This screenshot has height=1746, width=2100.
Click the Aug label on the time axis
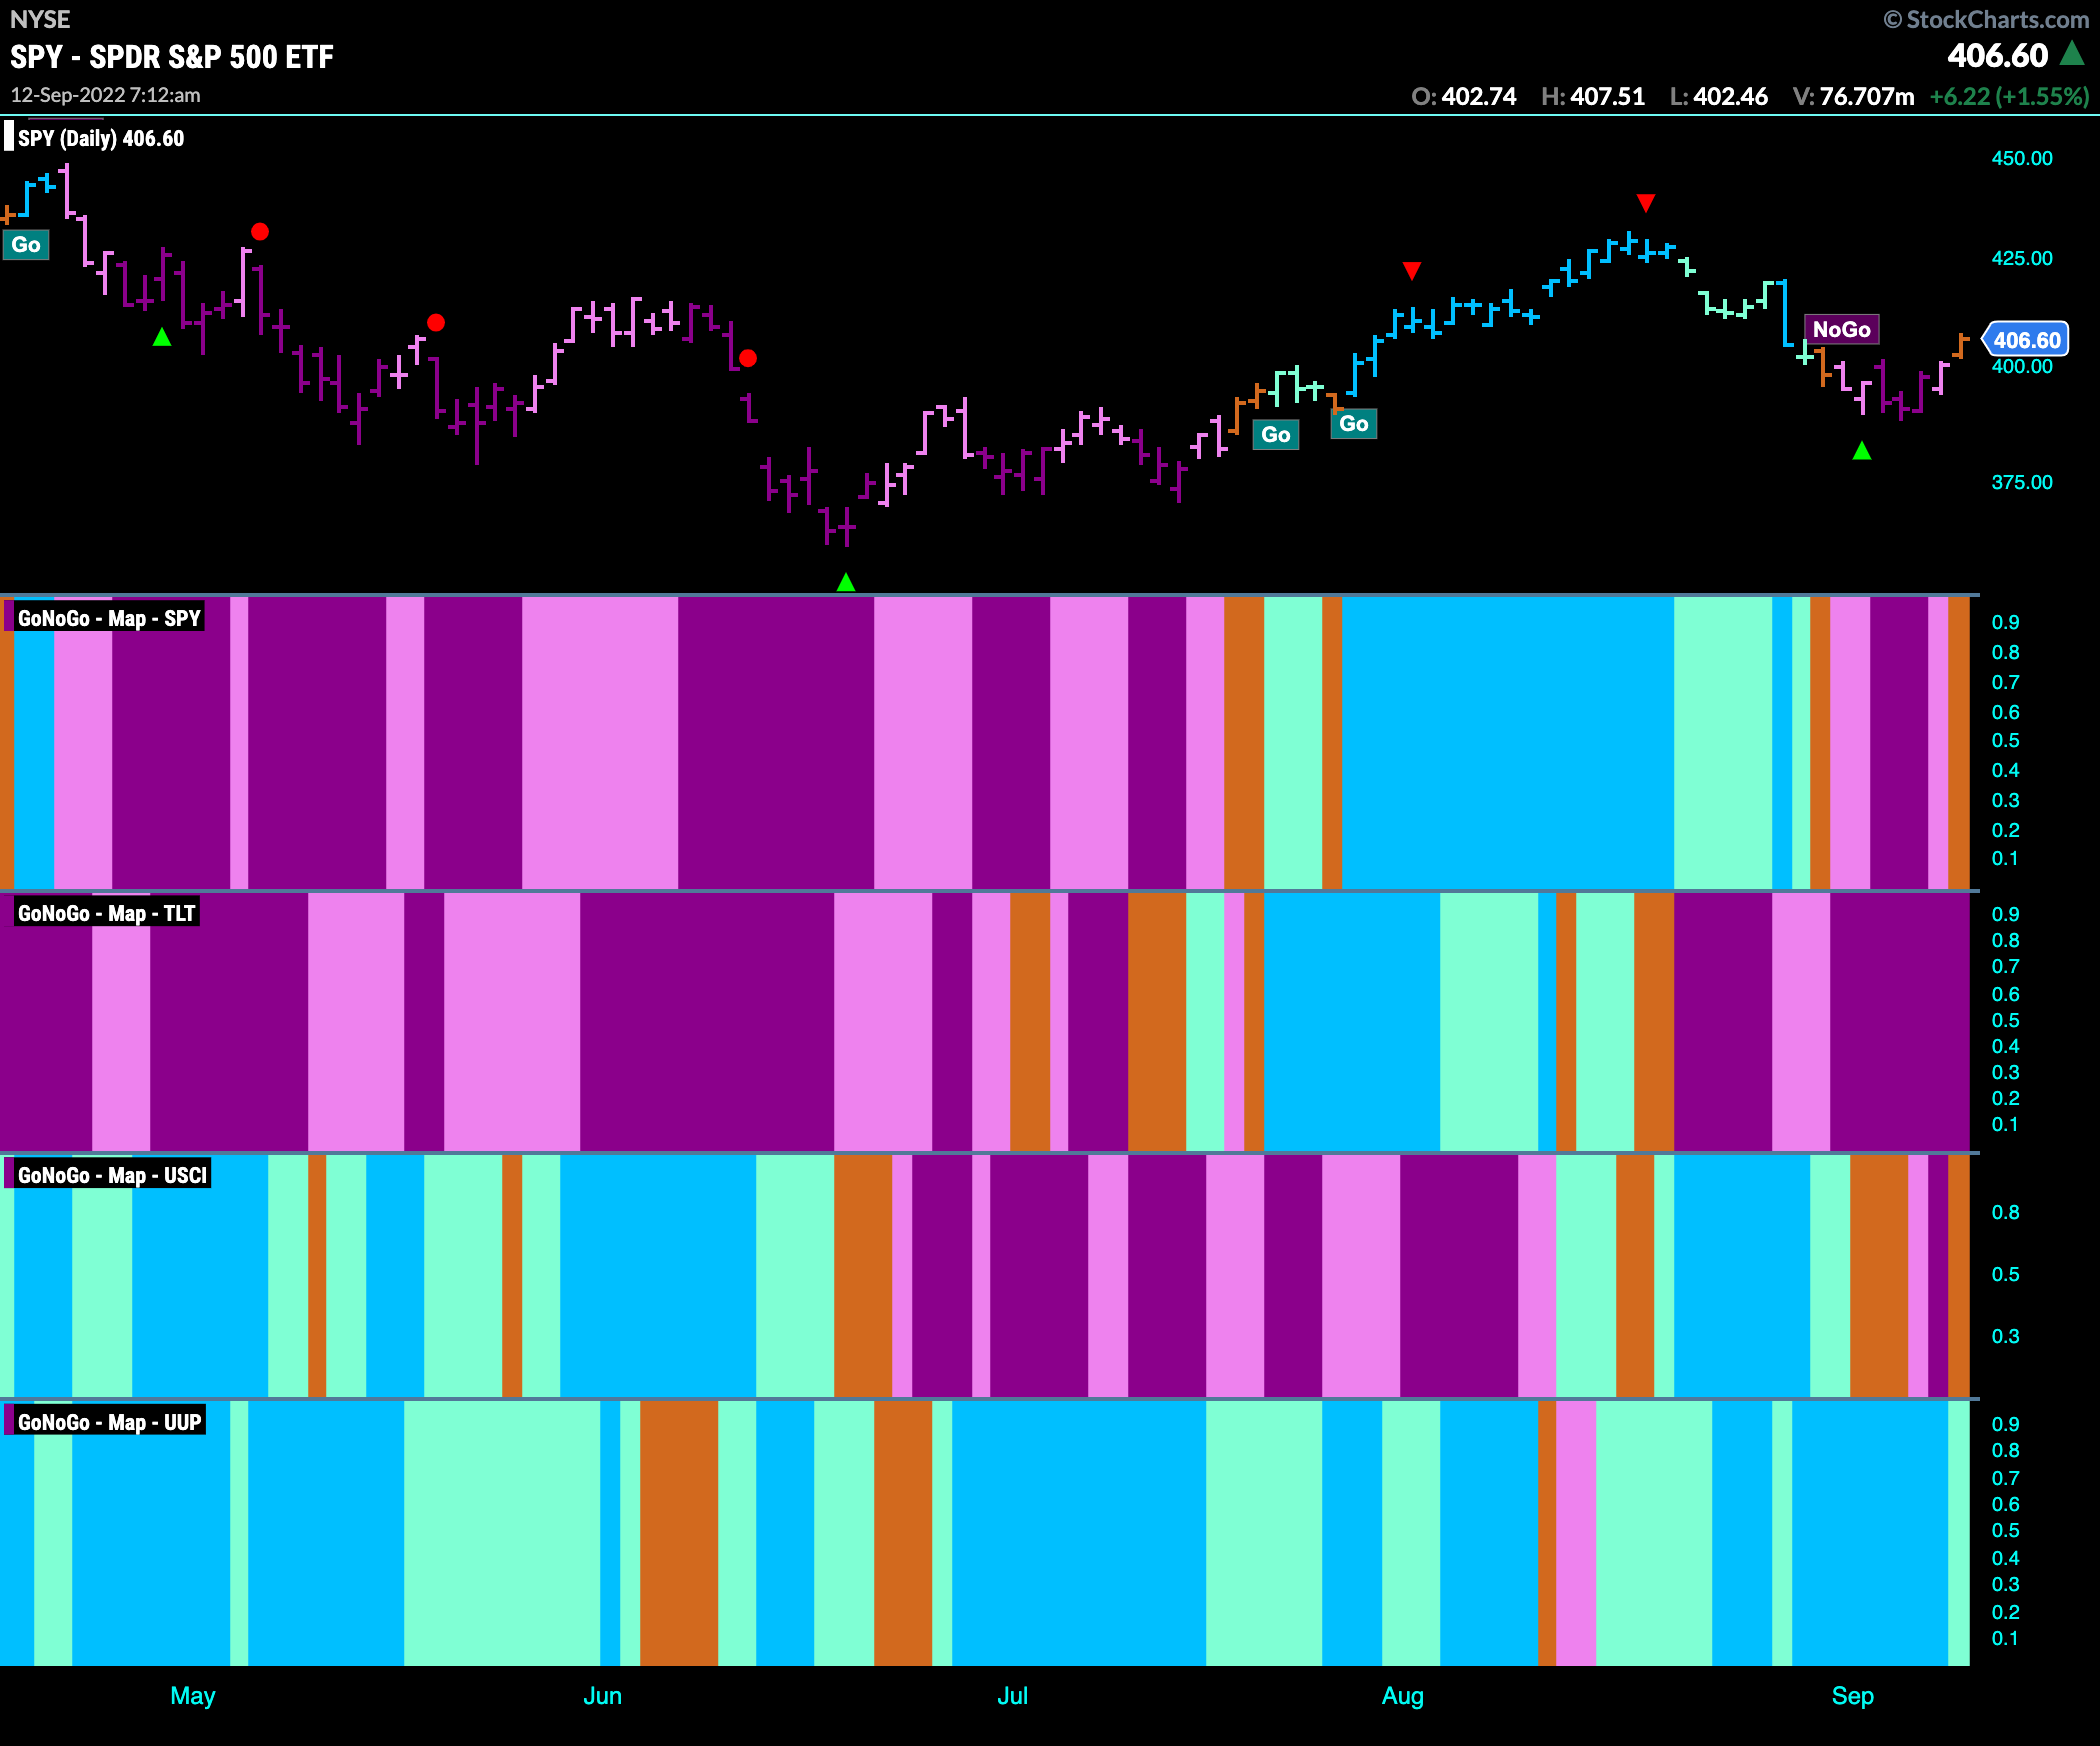(x=1403, y=1696)
